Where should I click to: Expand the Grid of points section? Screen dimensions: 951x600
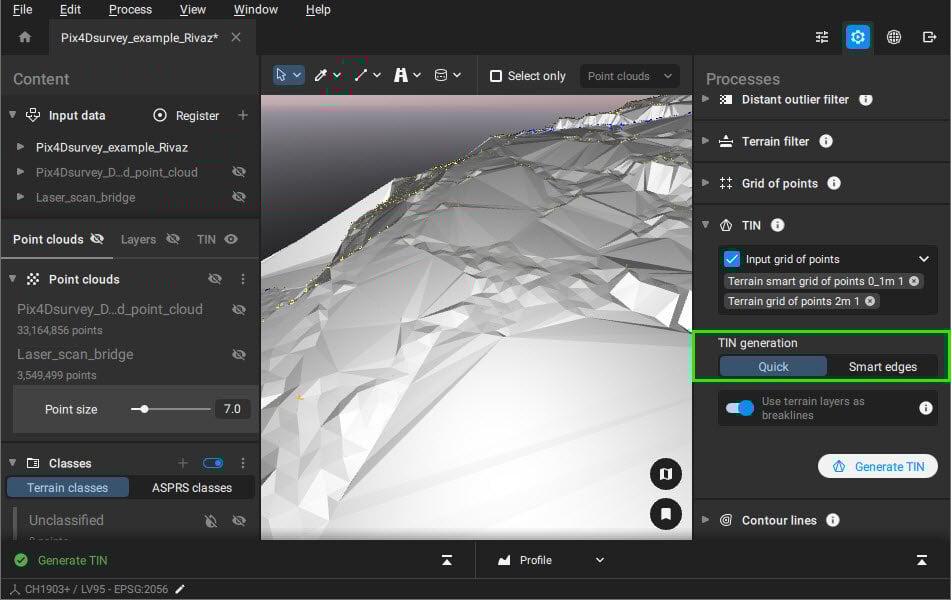pyautogui.click(x=707, y=183)
